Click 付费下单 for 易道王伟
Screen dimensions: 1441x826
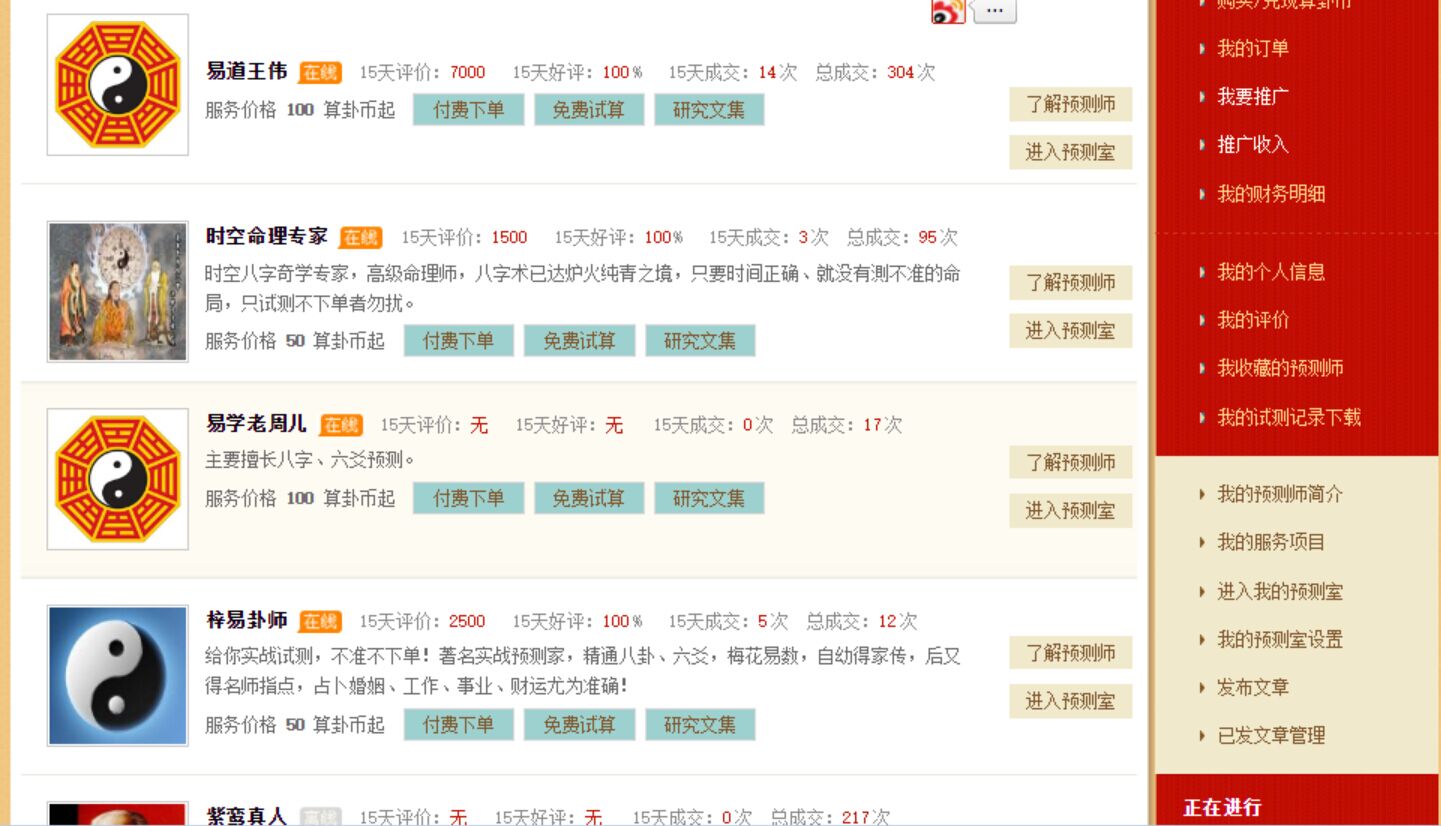(468, 110)
